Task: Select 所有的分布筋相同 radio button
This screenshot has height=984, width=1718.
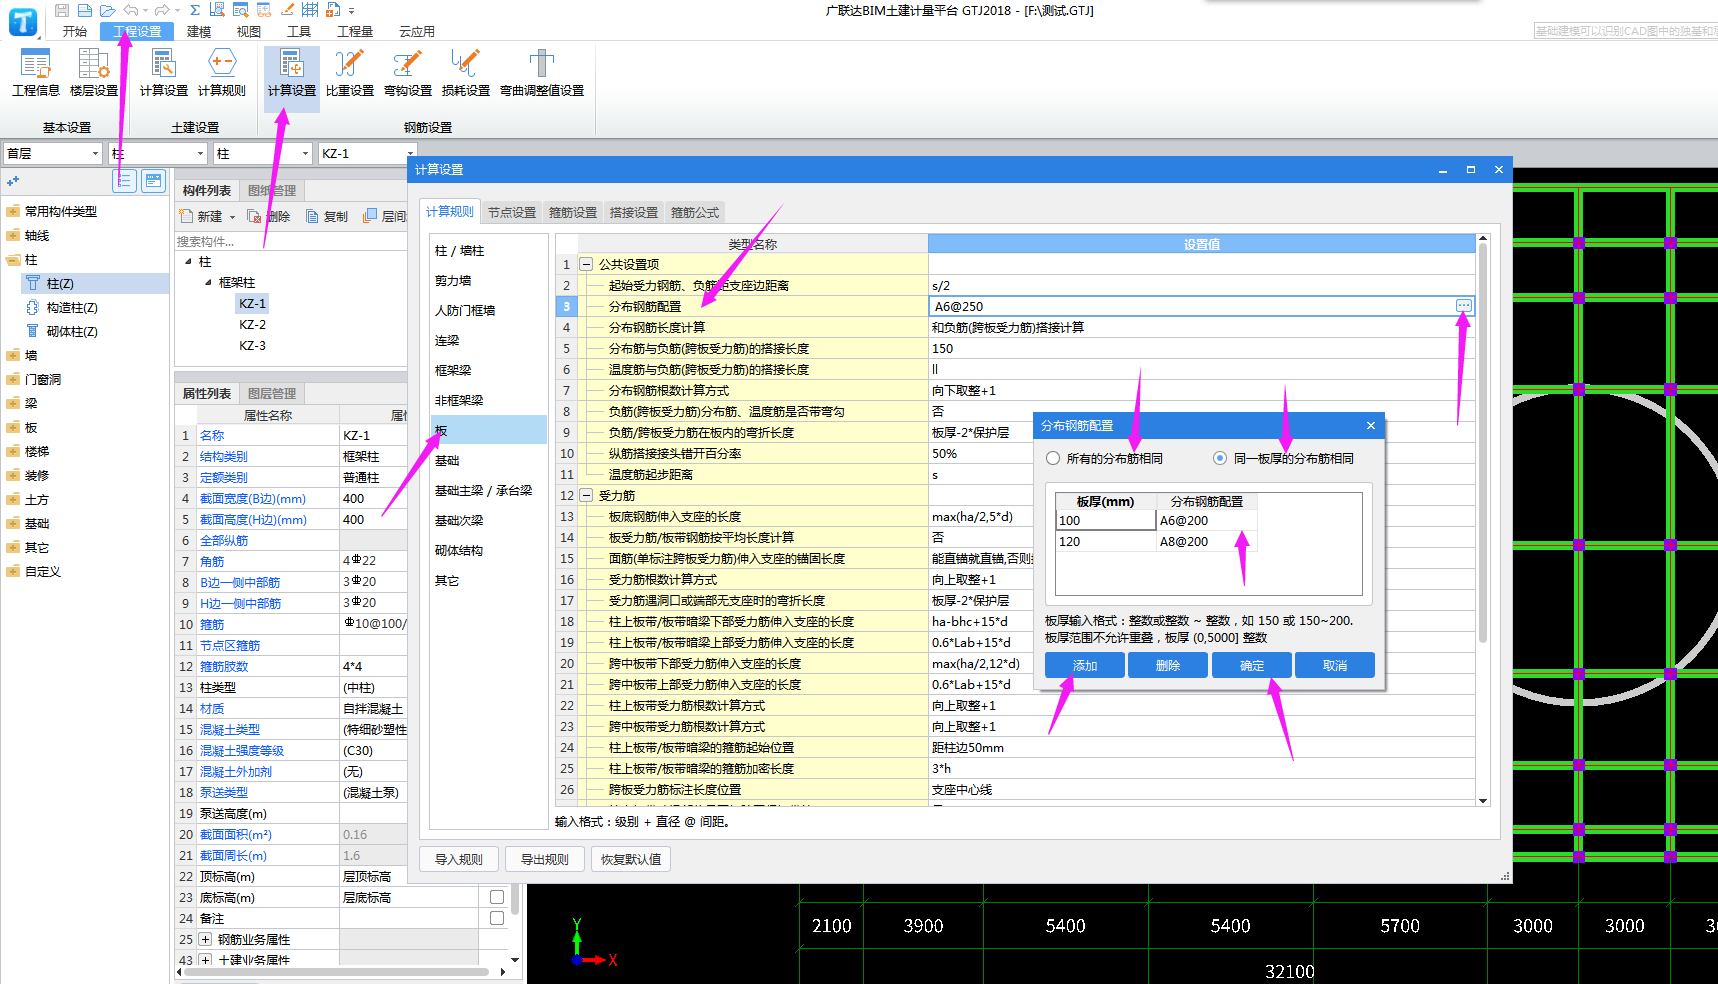Action: [x=1053, y=458]
